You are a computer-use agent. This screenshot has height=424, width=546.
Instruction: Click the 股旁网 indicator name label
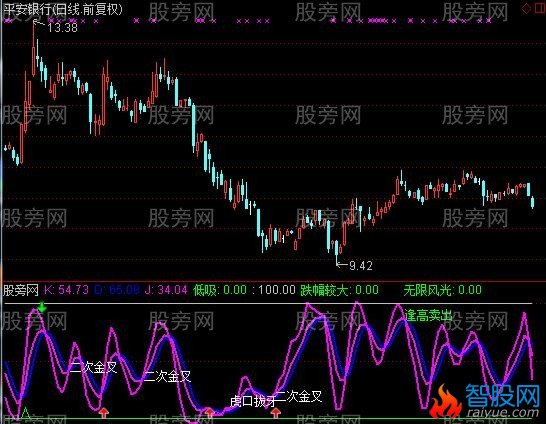point(21,290)
